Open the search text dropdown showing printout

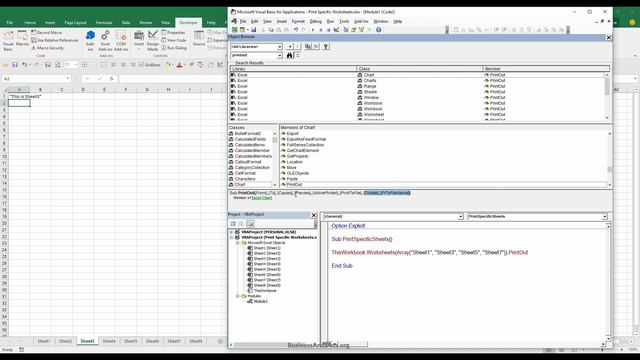[x=280, y=55]
